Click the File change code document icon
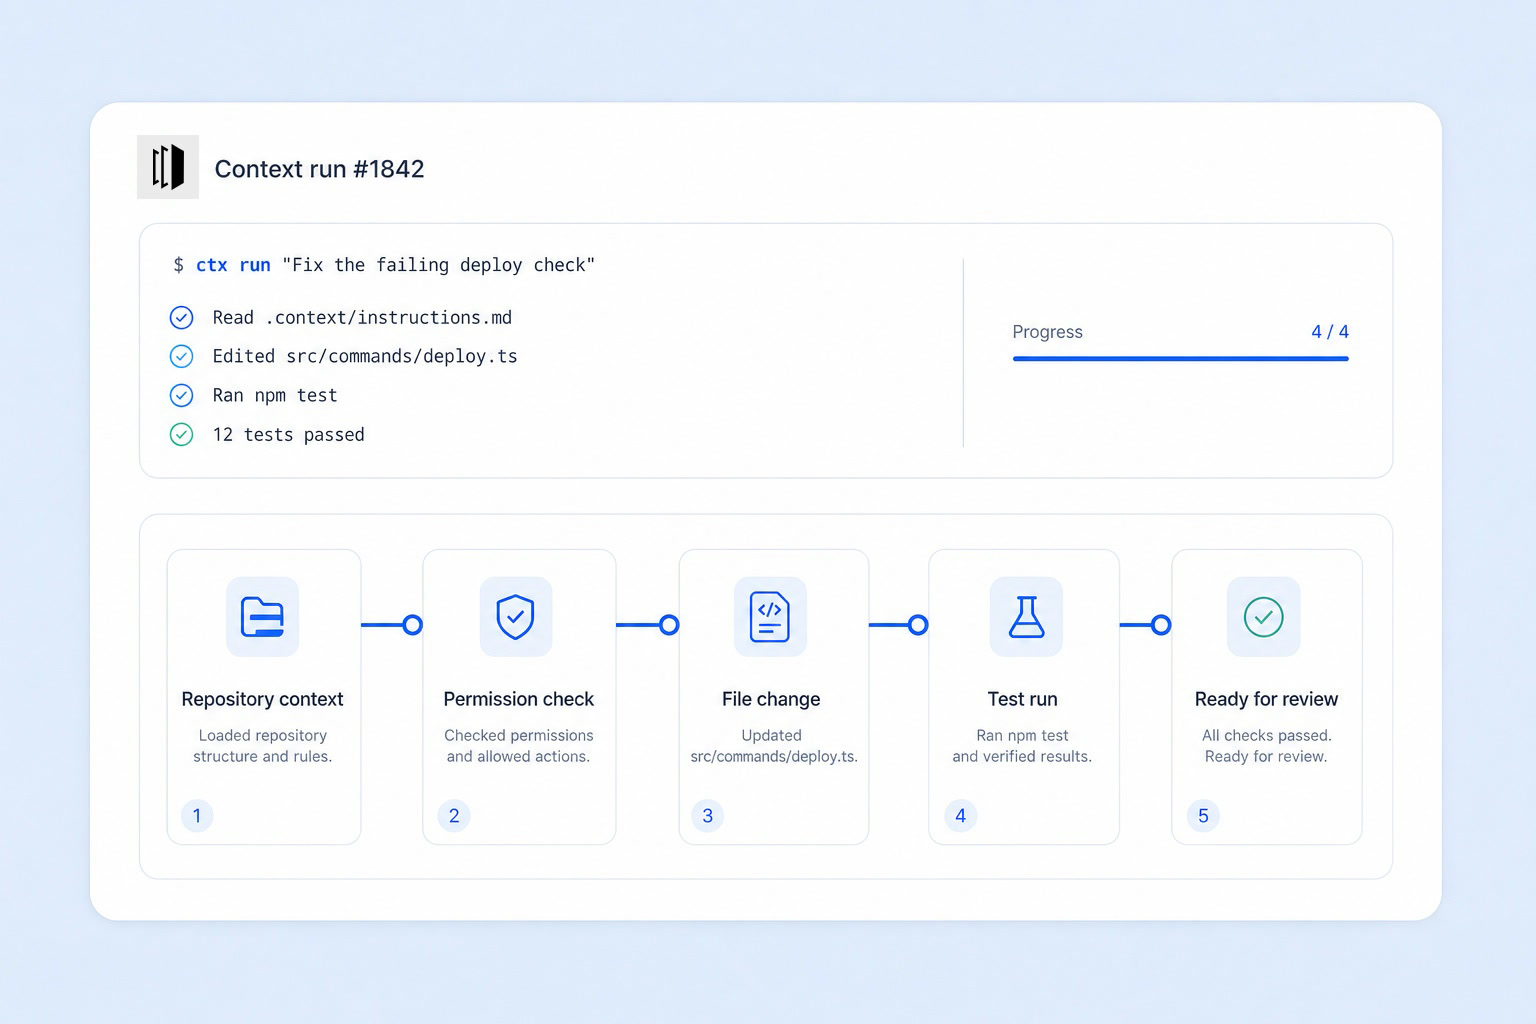The image size is (1536, 1024). pos(770,617)
